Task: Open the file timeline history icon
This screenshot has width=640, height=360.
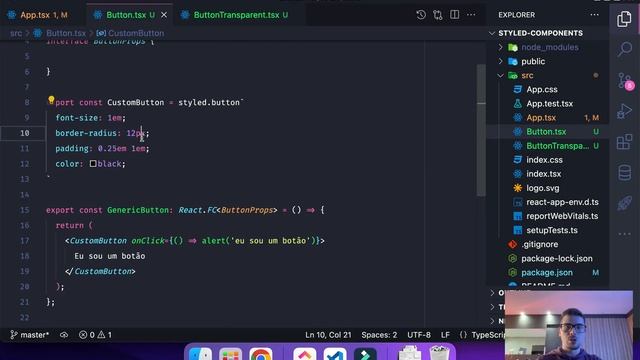Action: pyautogui.click(x=421, y=15)
